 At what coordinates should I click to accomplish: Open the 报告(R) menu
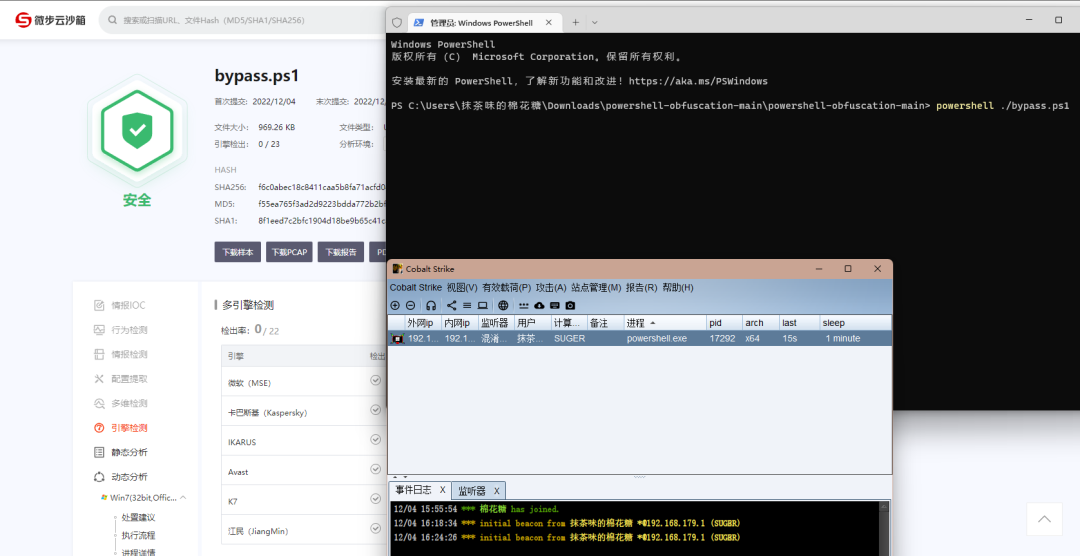(641, 287)
